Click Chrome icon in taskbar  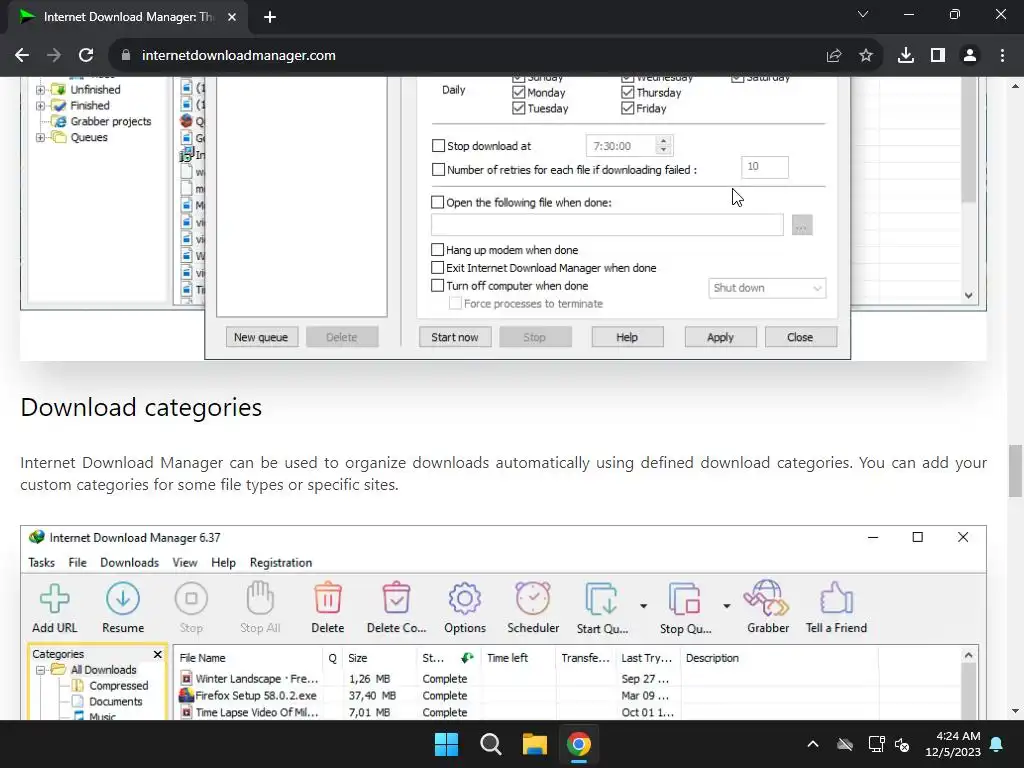coord(579,744)
